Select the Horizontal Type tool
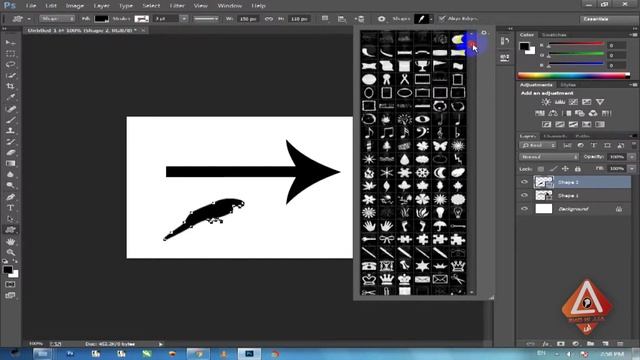 [x=11, y=208]
